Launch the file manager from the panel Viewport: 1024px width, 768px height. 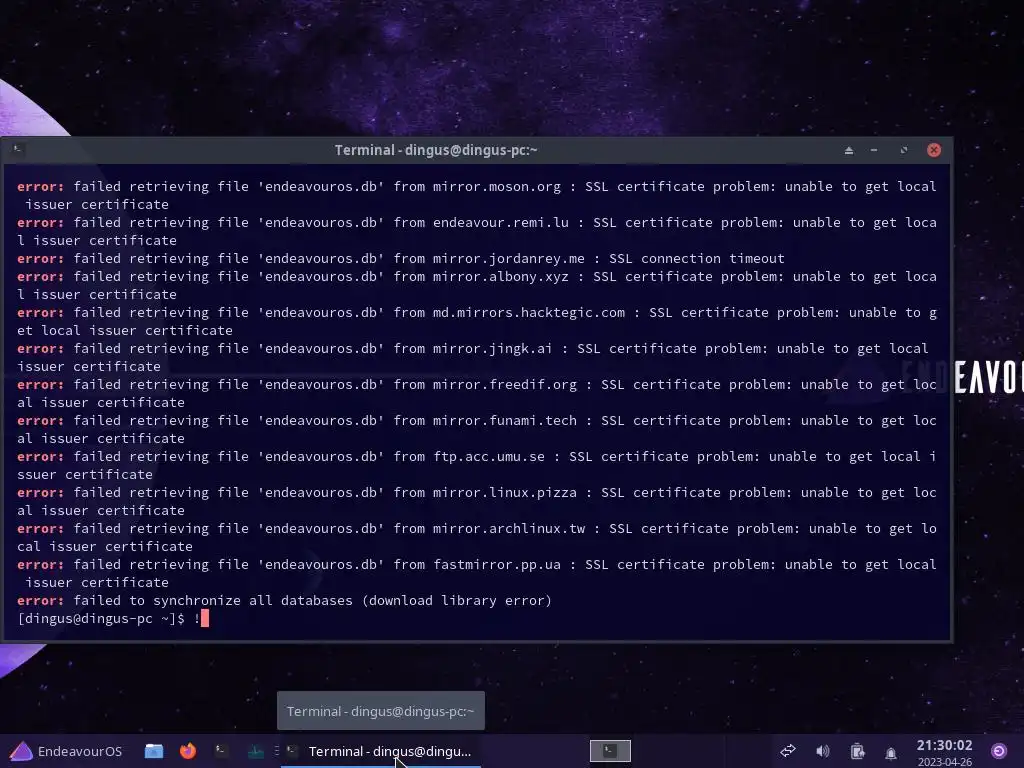pyautogui.click(x=154, y=751)
